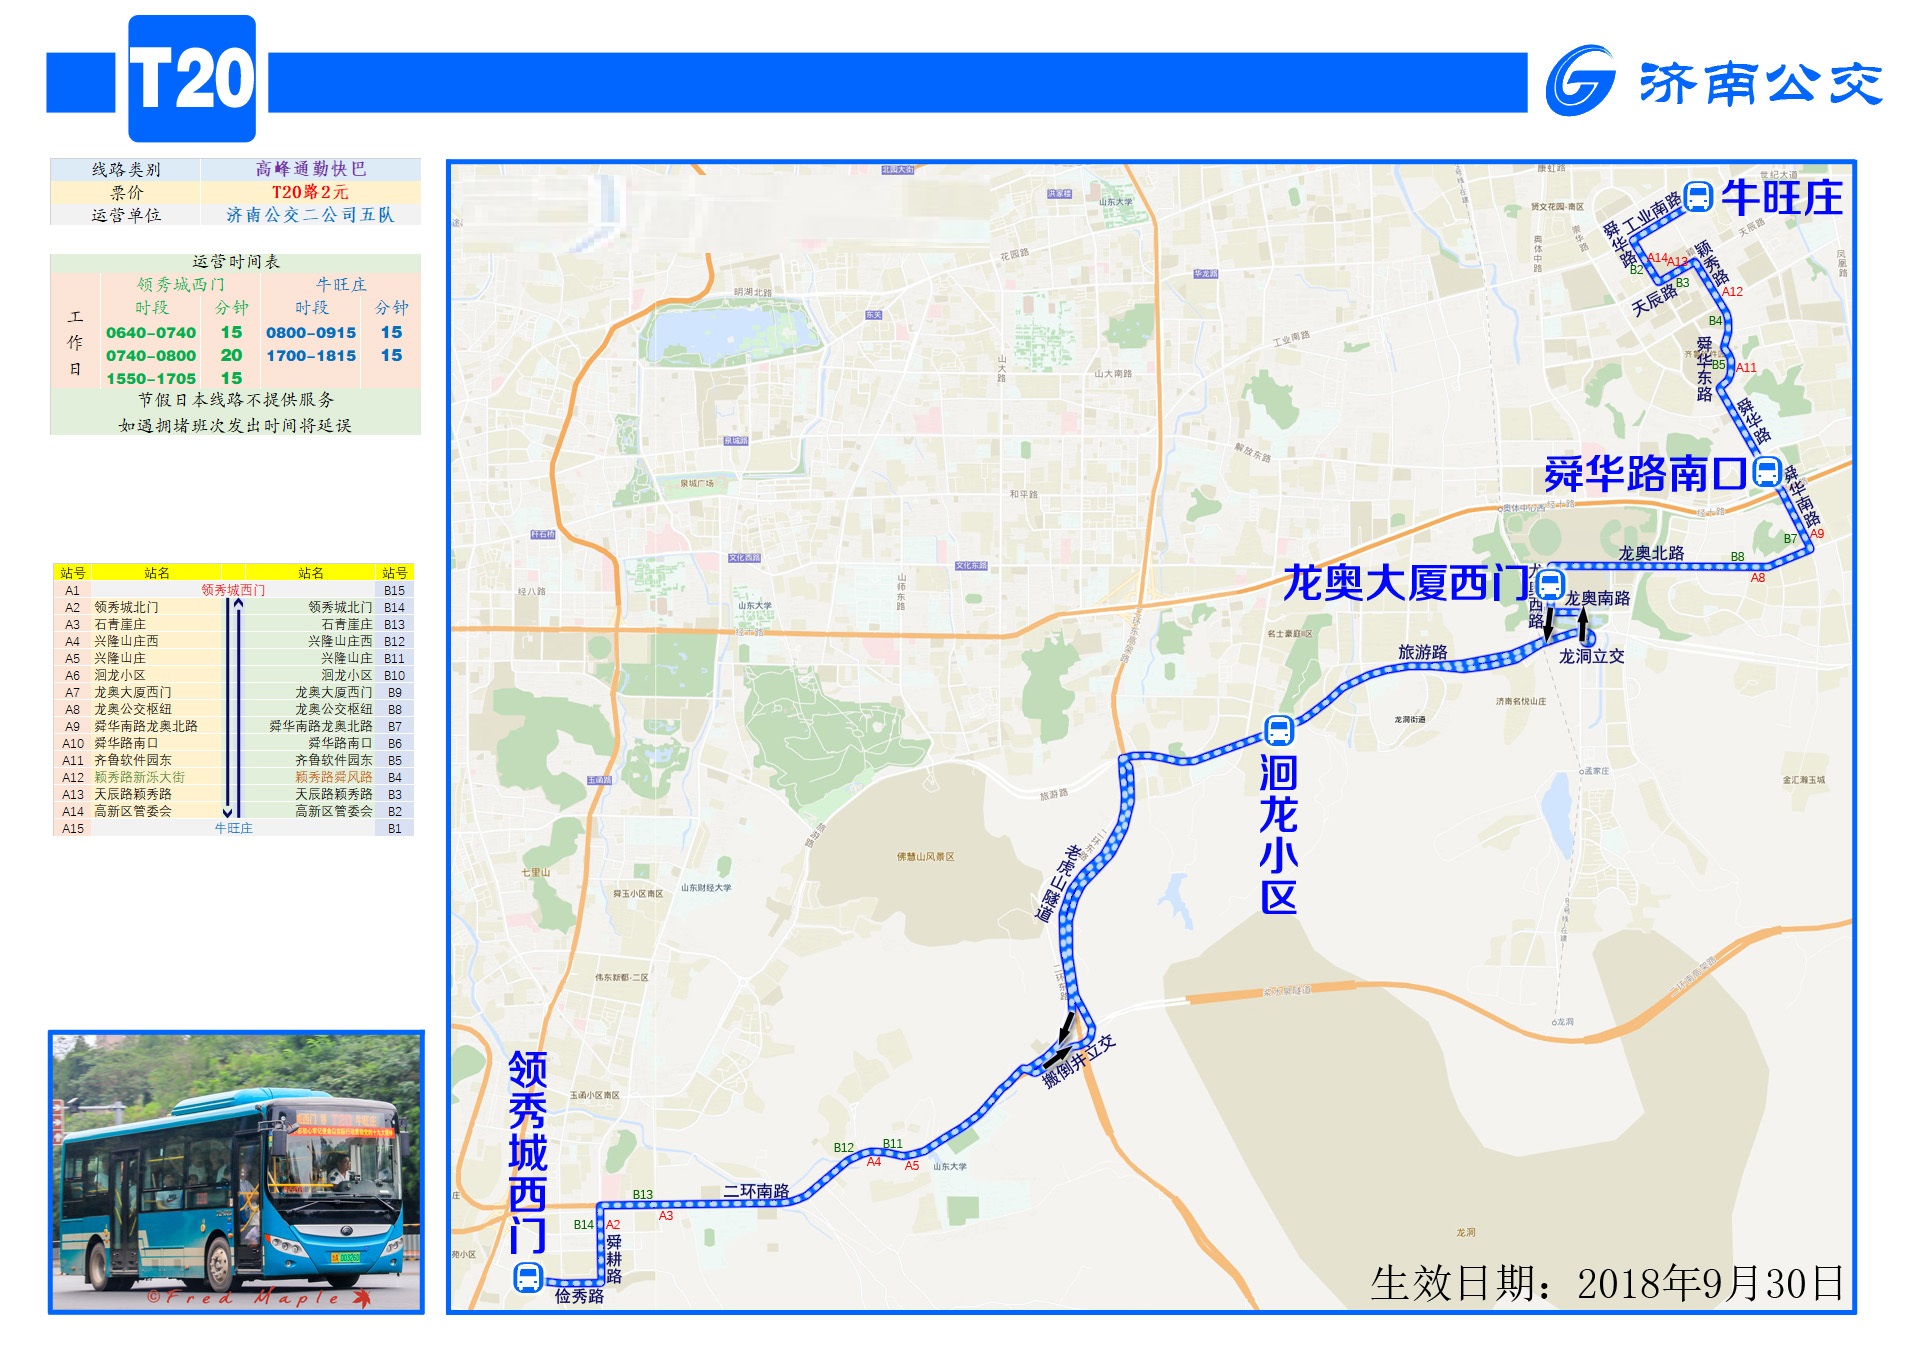This screenshot has width=1913, height=1346.
Task: Select the 0740-0800 time slot
Action: click(151, 355)
